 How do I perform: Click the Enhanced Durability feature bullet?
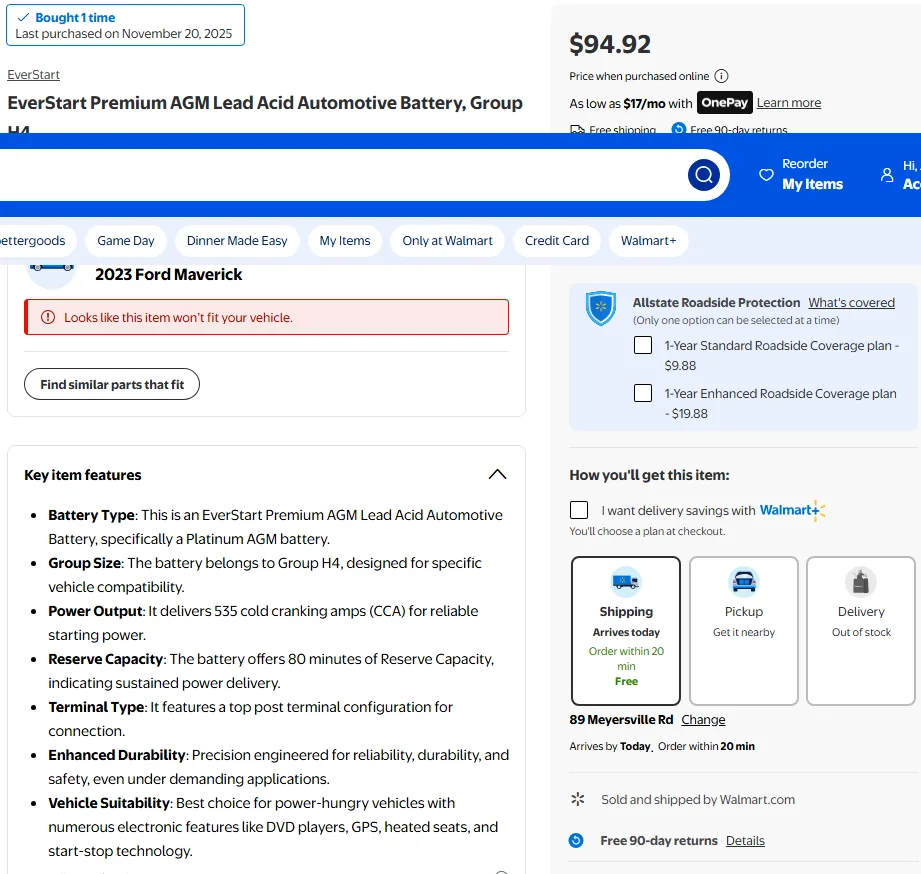(x=278, y=767)
